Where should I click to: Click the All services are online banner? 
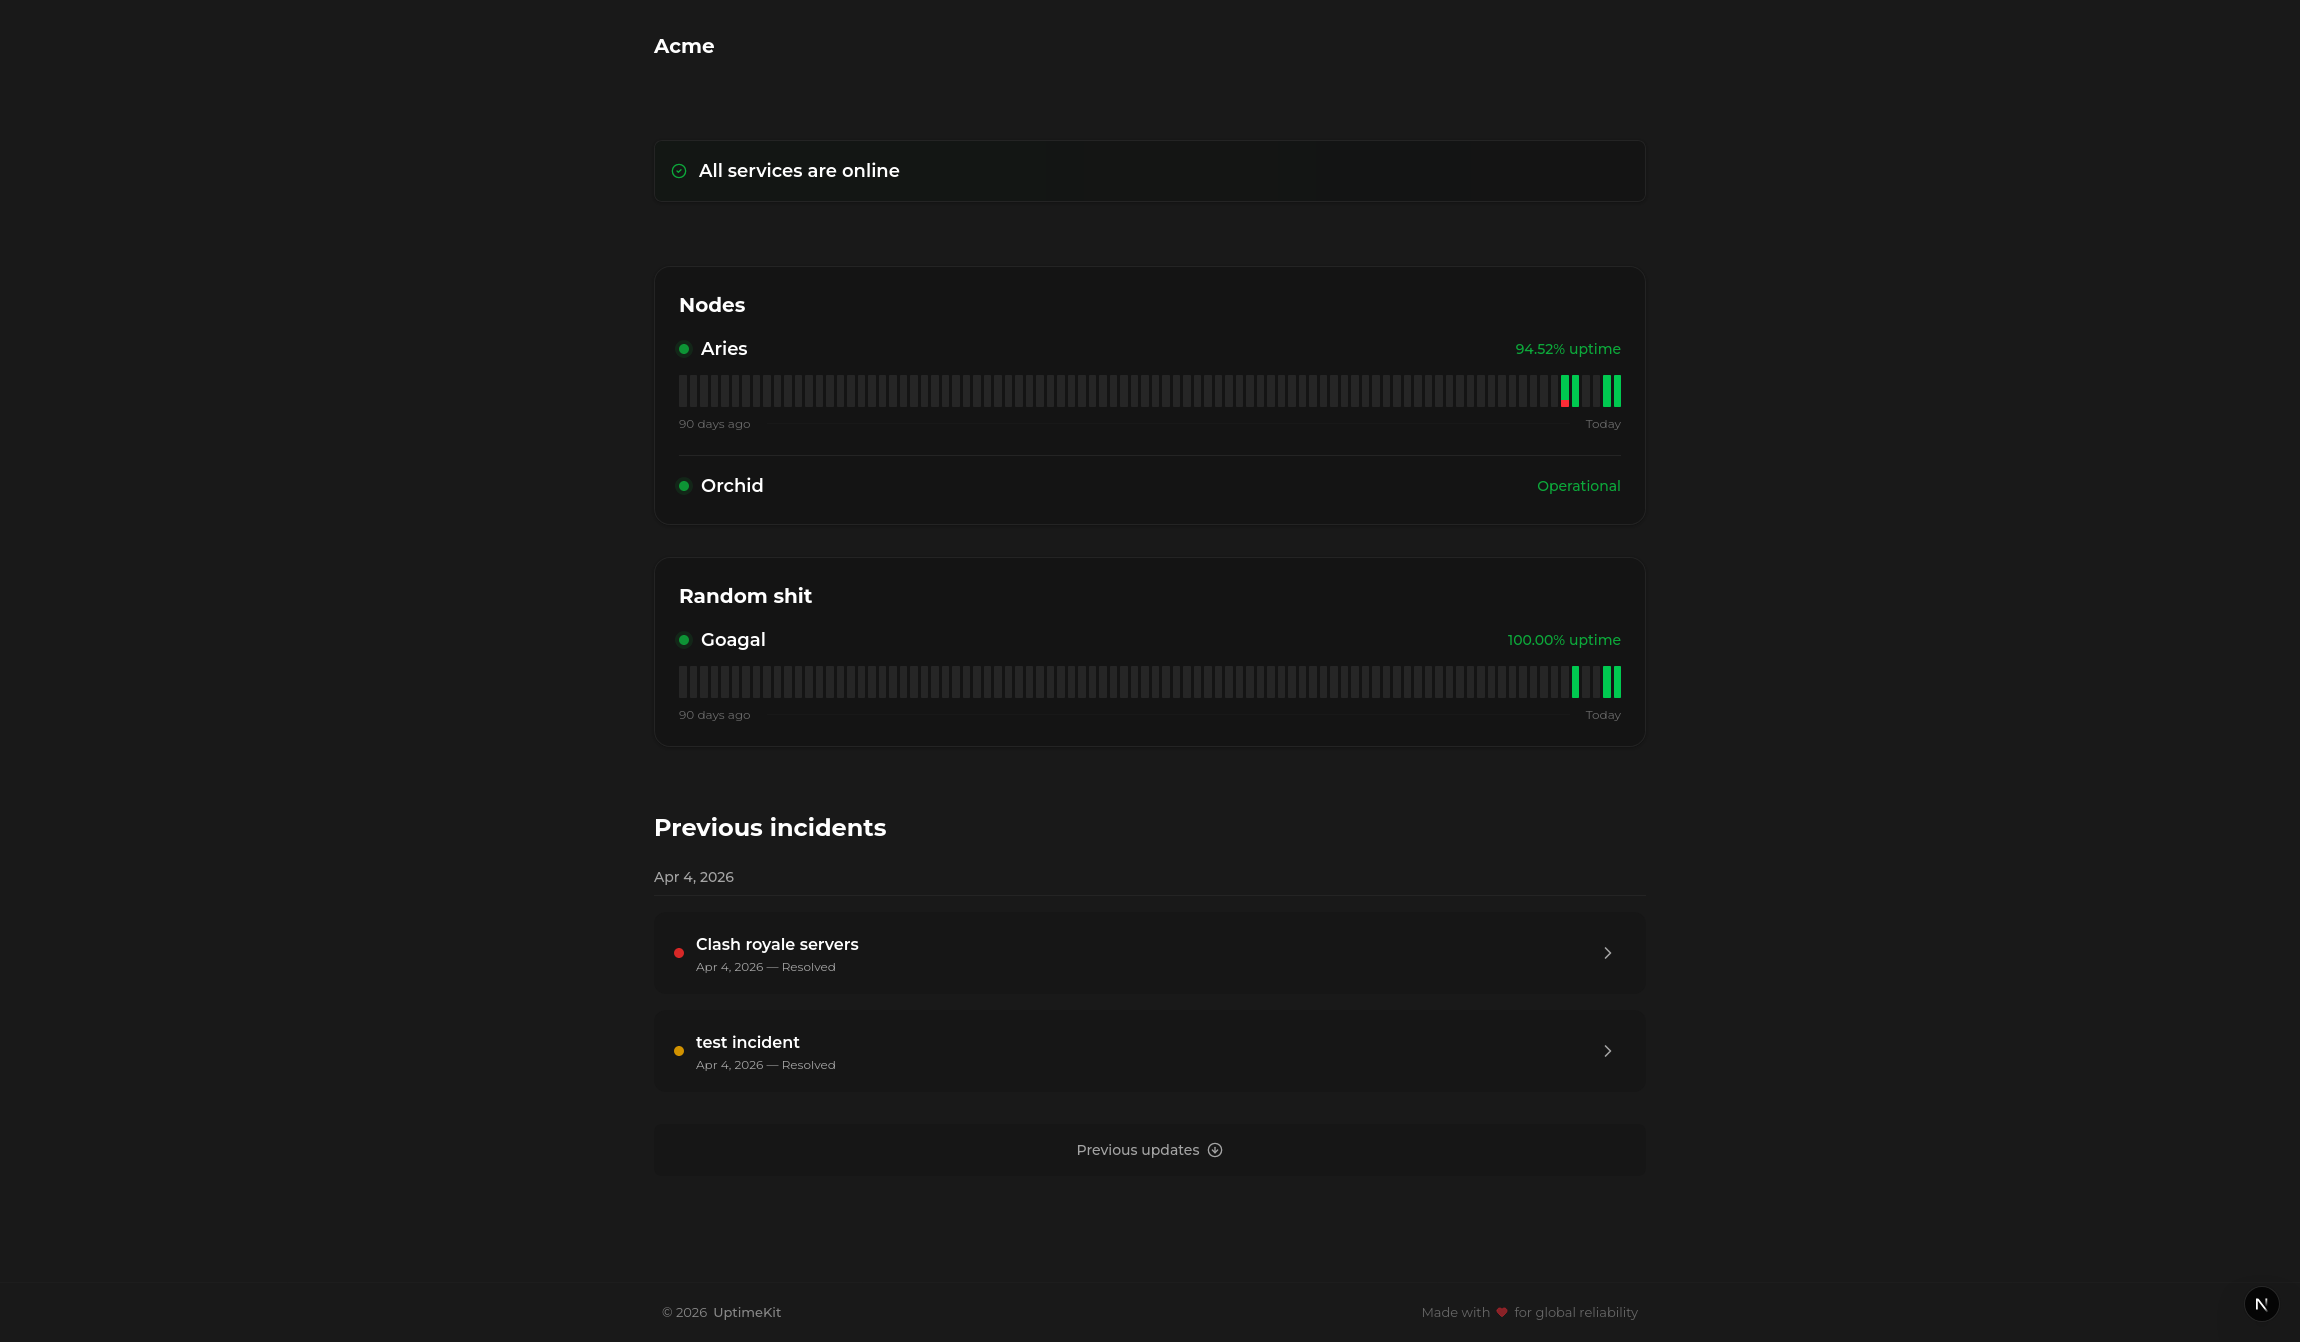1150,171
